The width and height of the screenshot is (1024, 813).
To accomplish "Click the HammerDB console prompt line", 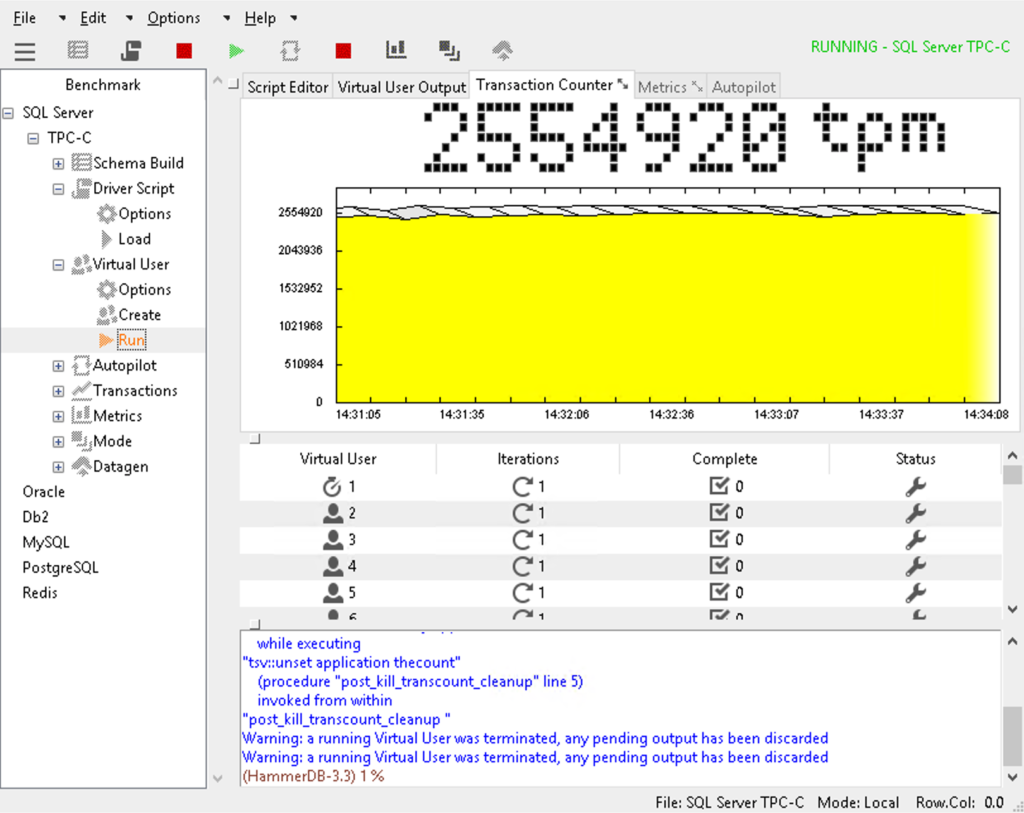I will tap(313, 776).
